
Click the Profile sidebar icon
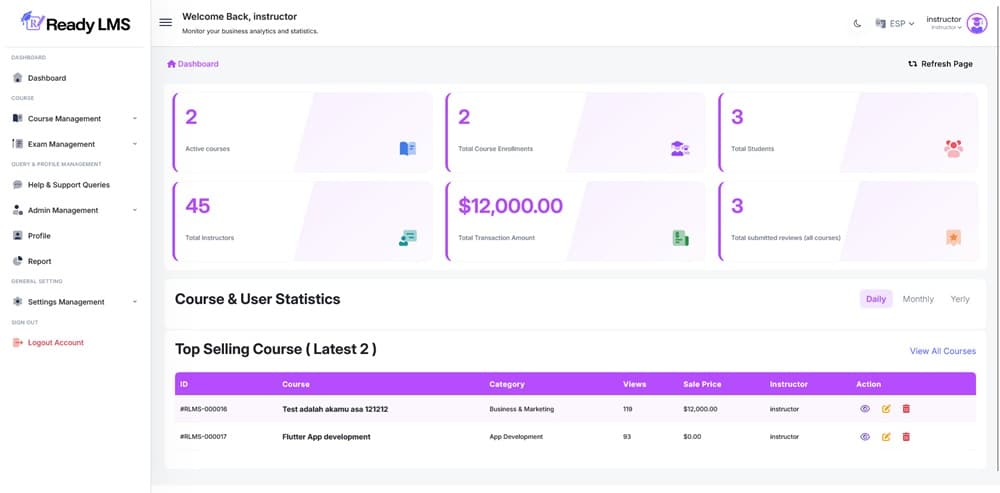point(18,236)
